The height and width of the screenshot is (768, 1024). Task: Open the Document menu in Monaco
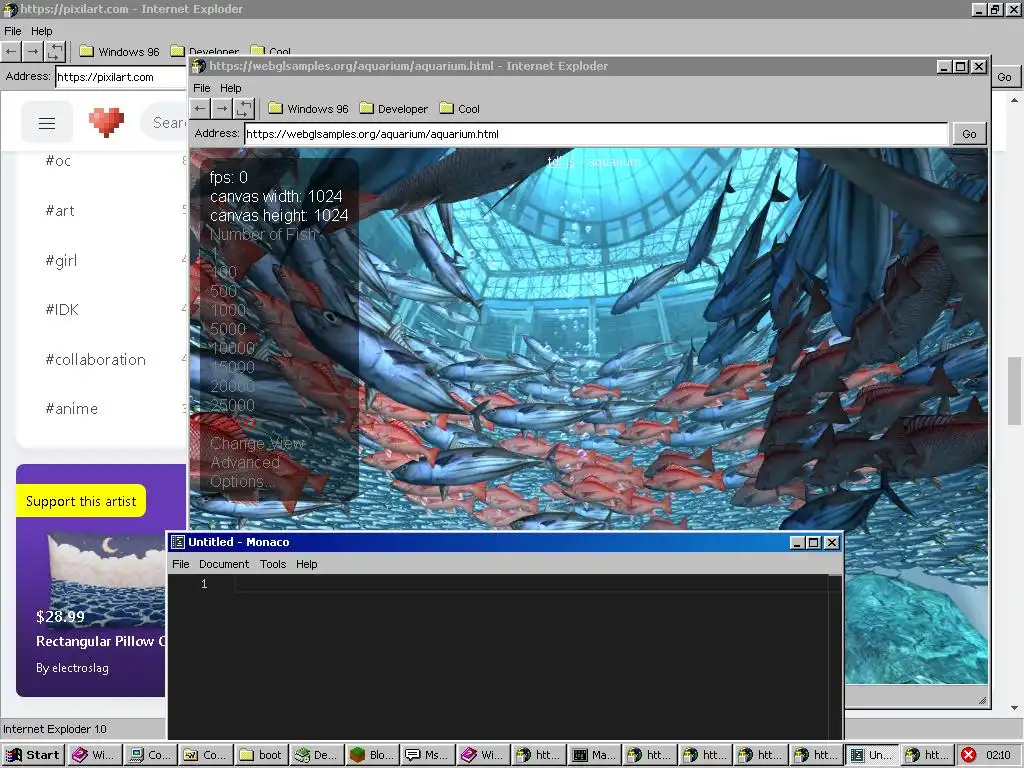[224, 564]
